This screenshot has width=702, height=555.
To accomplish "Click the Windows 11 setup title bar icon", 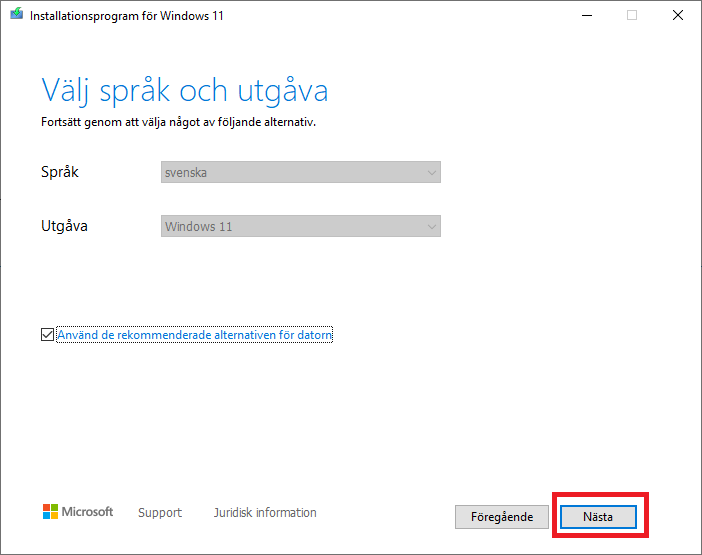I will point(16,15).
